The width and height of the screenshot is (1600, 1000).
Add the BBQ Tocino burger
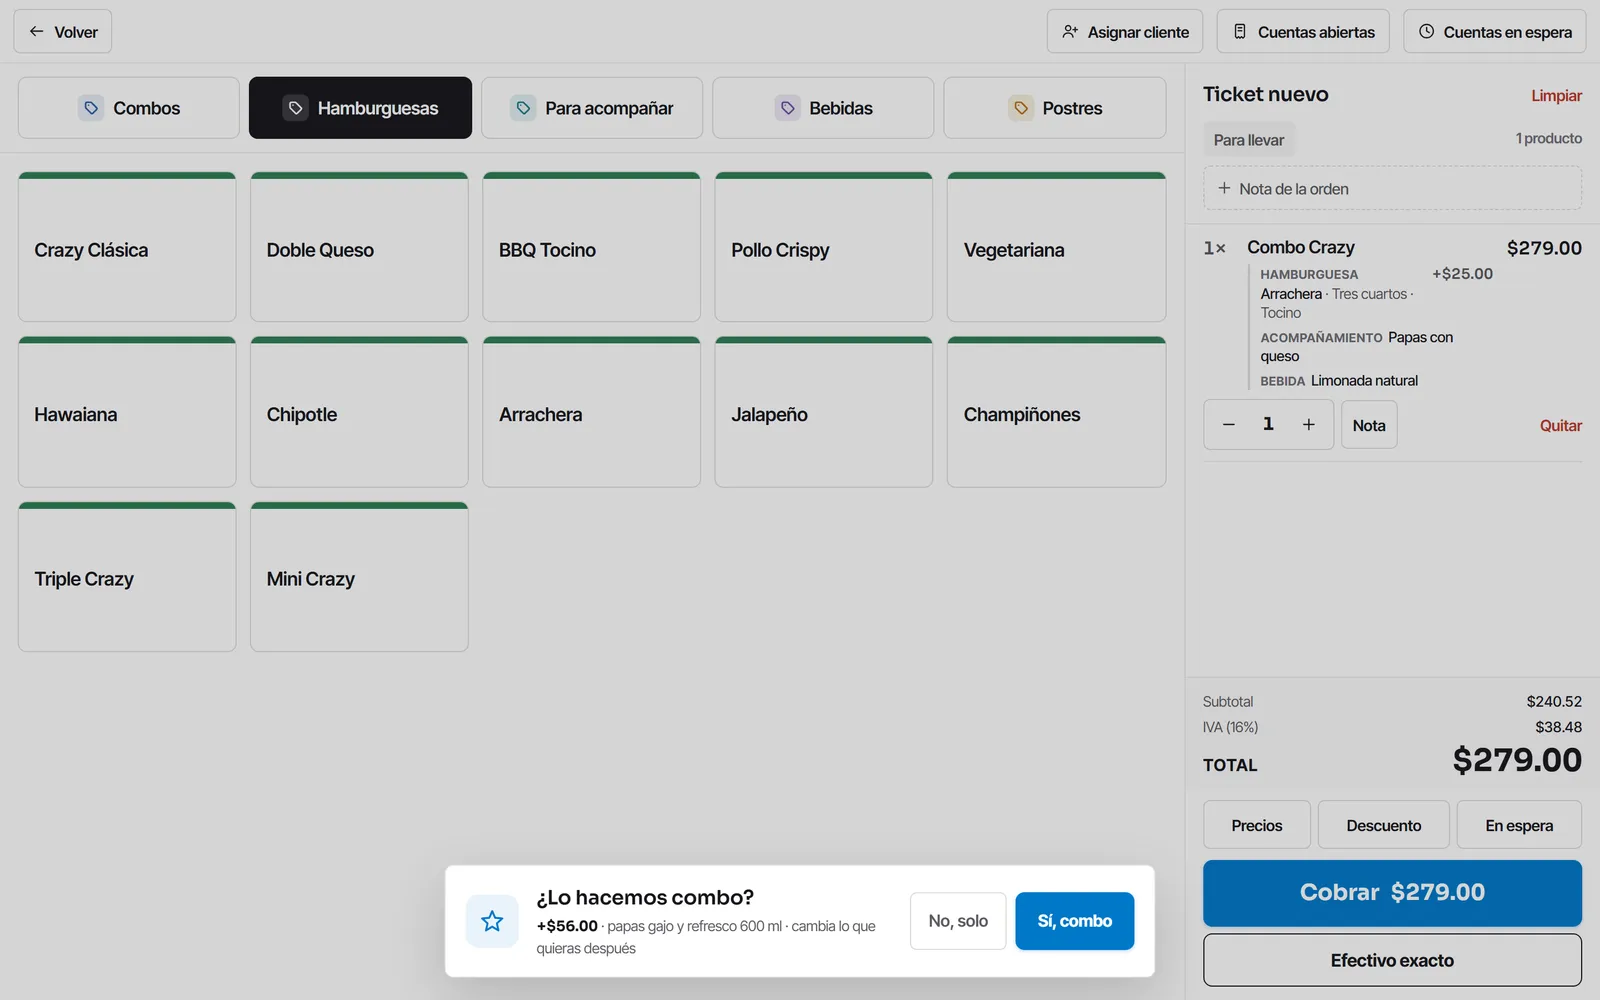pos(592,247)
